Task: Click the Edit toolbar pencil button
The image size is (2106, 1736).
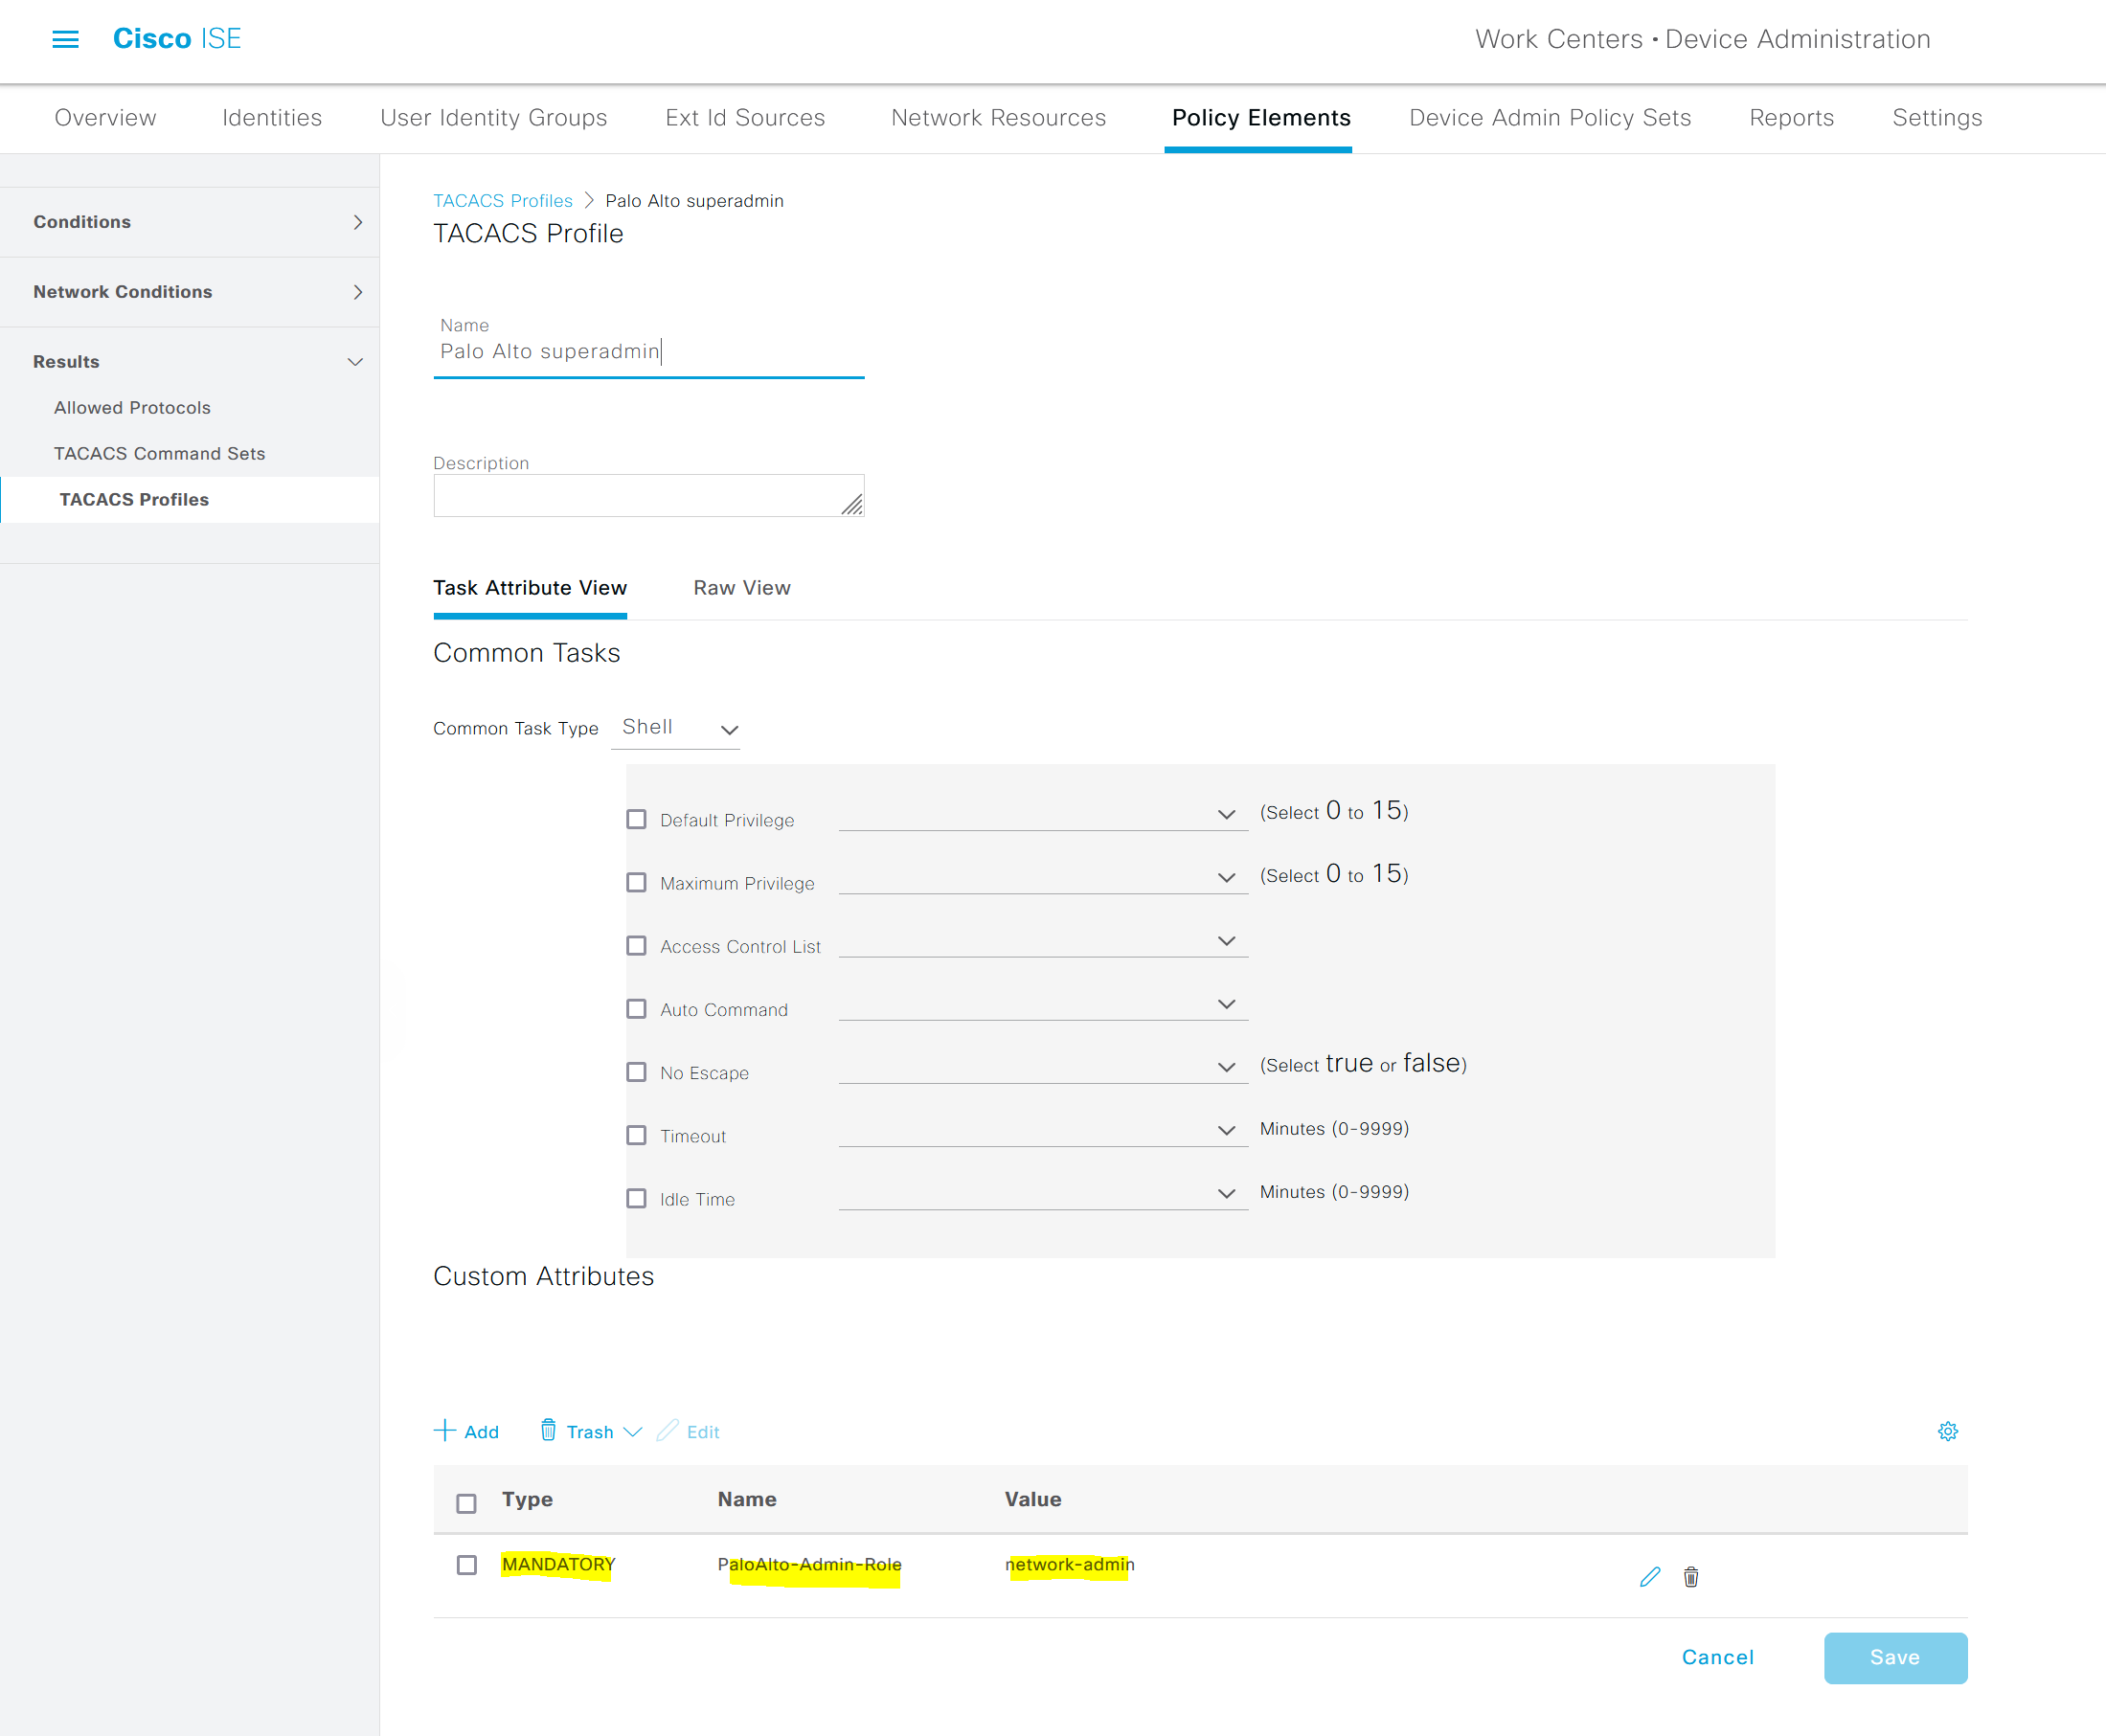Action: [x=688, y=1431]
